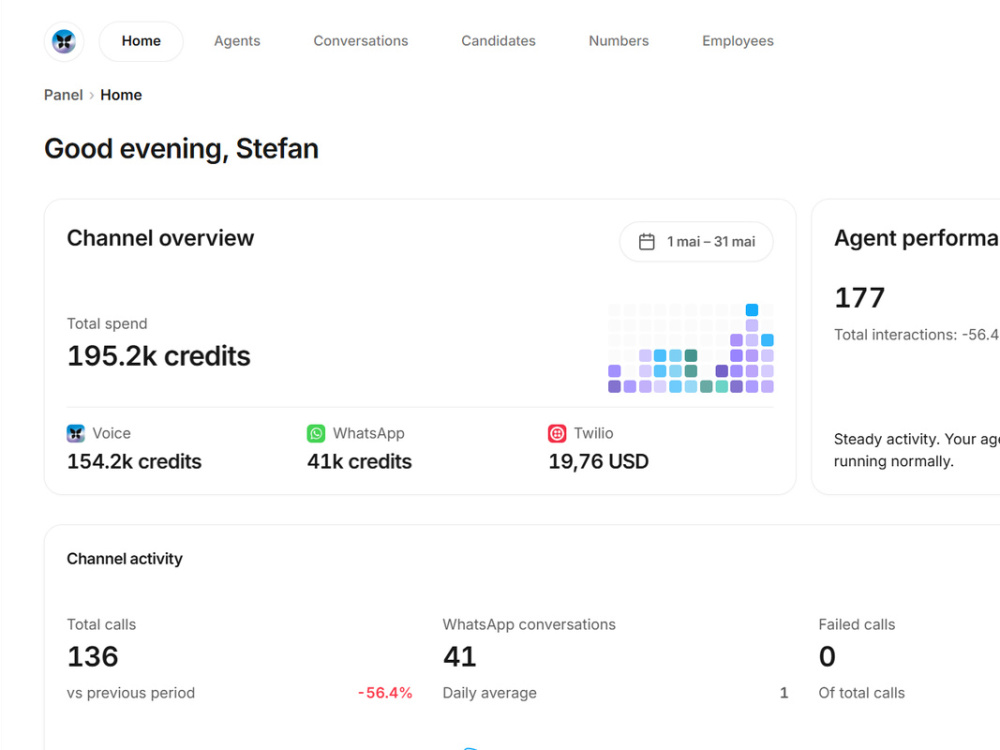
Task: Click the WhatsApp channel icon
Action: (x=316, y=434)
